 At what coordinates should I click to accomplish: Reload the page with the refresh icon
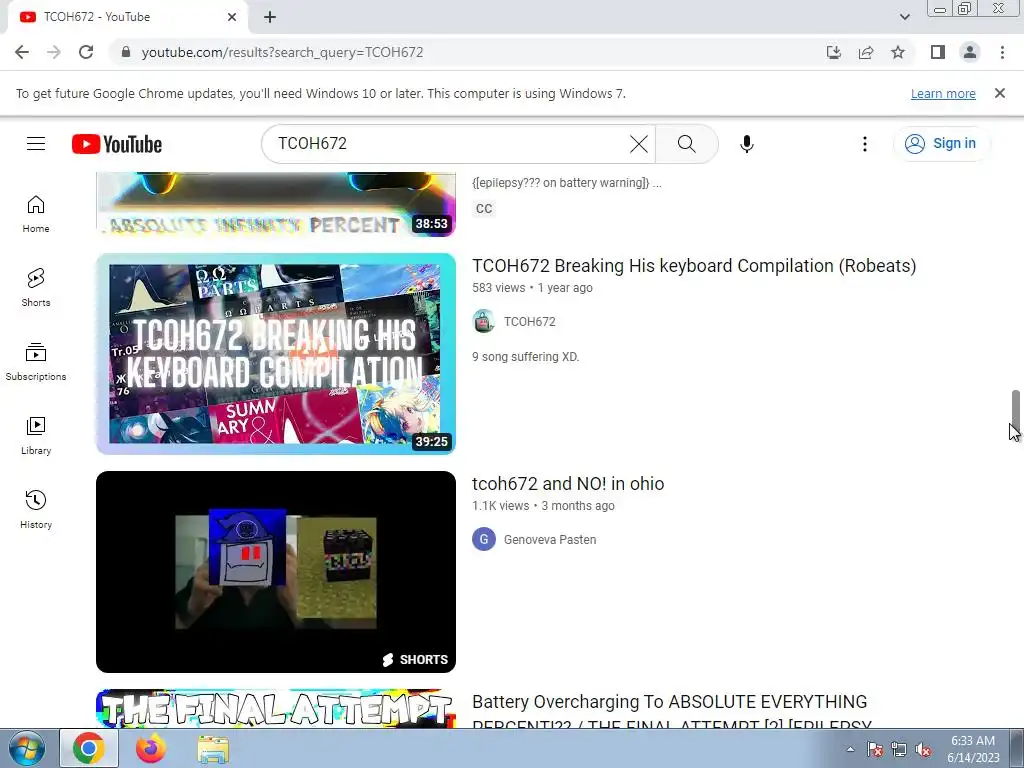coord(86,52)
